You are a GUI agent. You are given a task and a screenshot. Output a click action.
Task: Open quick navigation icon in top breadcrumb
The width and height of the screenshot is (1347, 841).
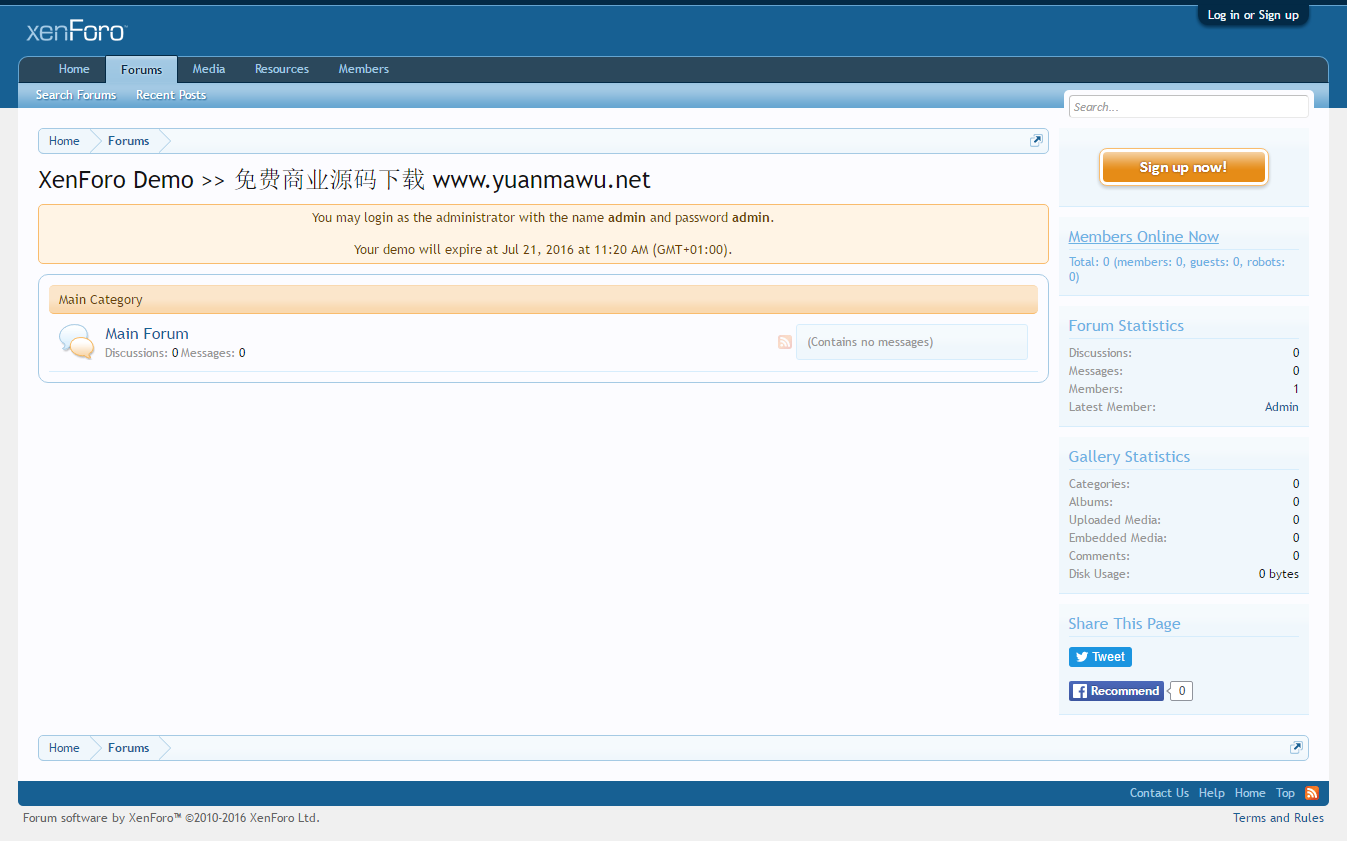[x=1036, y=141]
